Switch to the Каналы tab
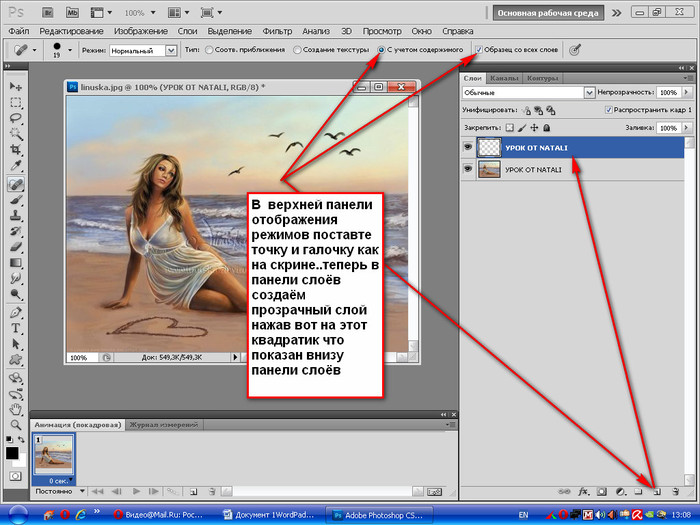 coord(504,78)
